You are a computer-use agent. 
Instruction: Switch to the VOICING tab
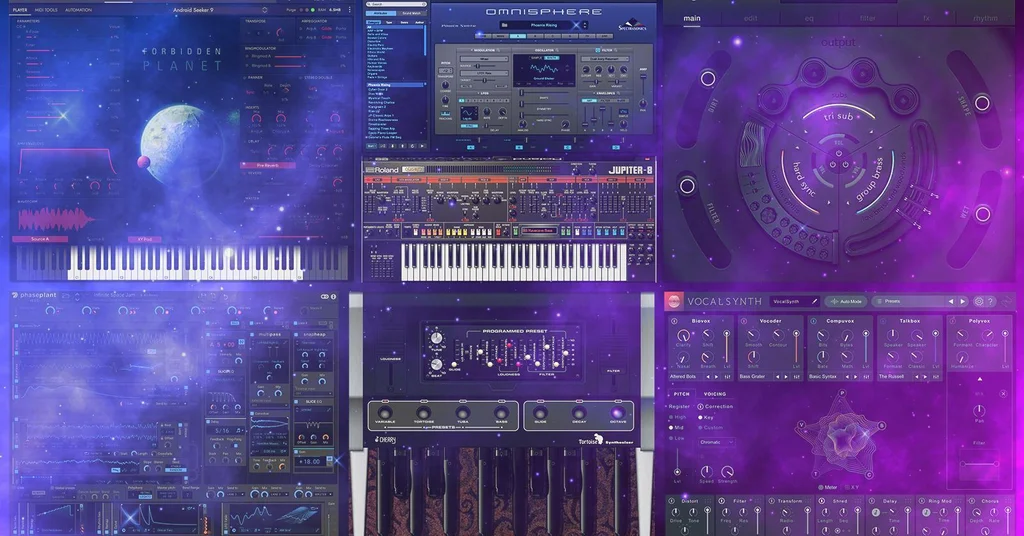[x=714, y=394]
